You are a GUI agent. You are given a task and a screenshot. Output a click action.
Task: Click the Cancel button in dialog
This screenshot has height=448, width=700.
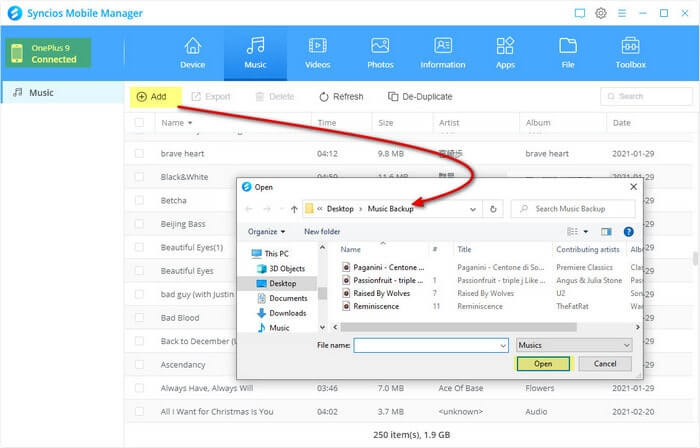(x=605, y=364)
